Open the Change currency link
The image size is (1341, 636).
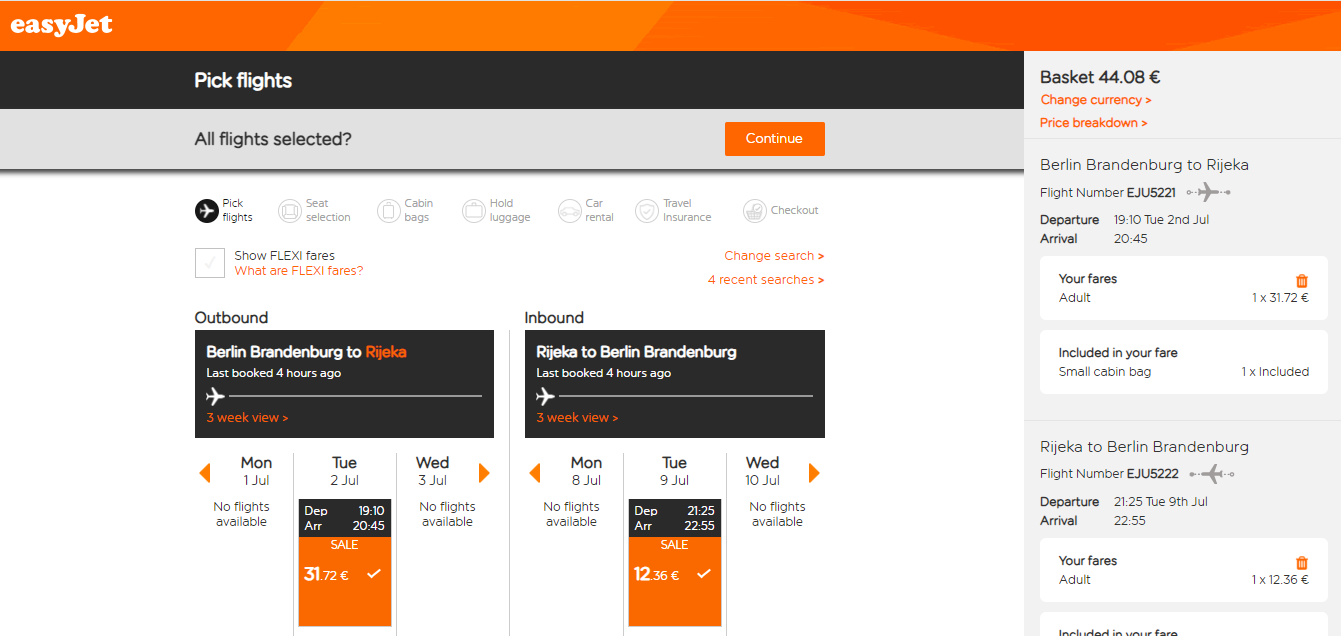tap(1096, 100)
